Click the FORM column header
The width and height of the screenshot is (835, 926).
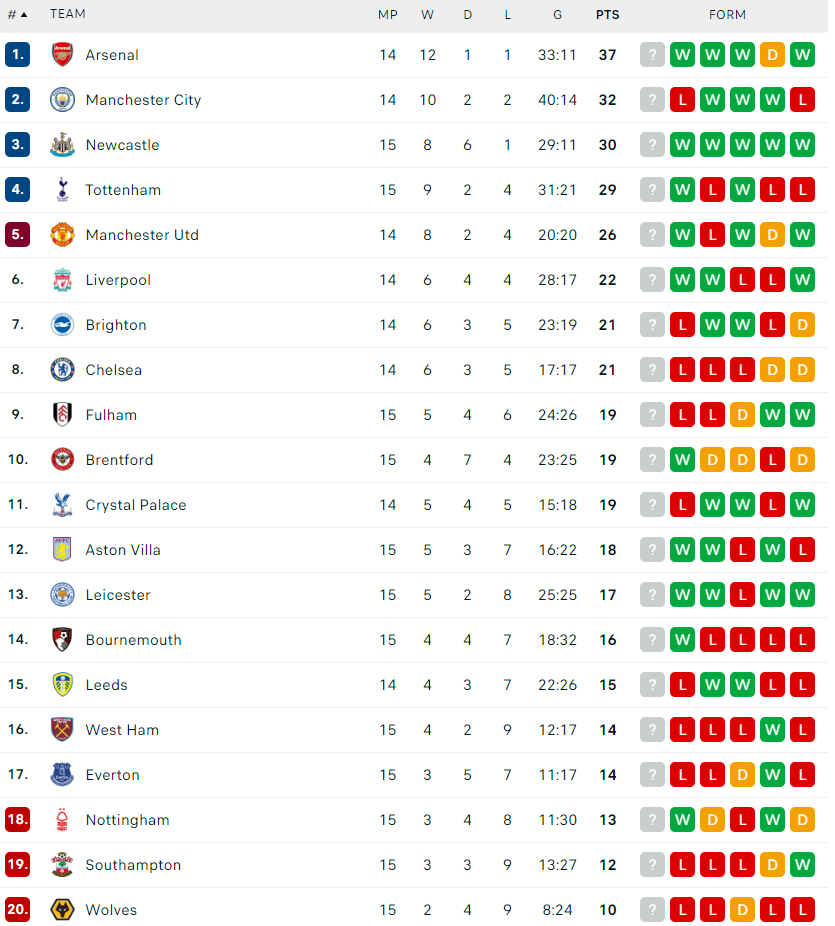click(x=728, y=15)
